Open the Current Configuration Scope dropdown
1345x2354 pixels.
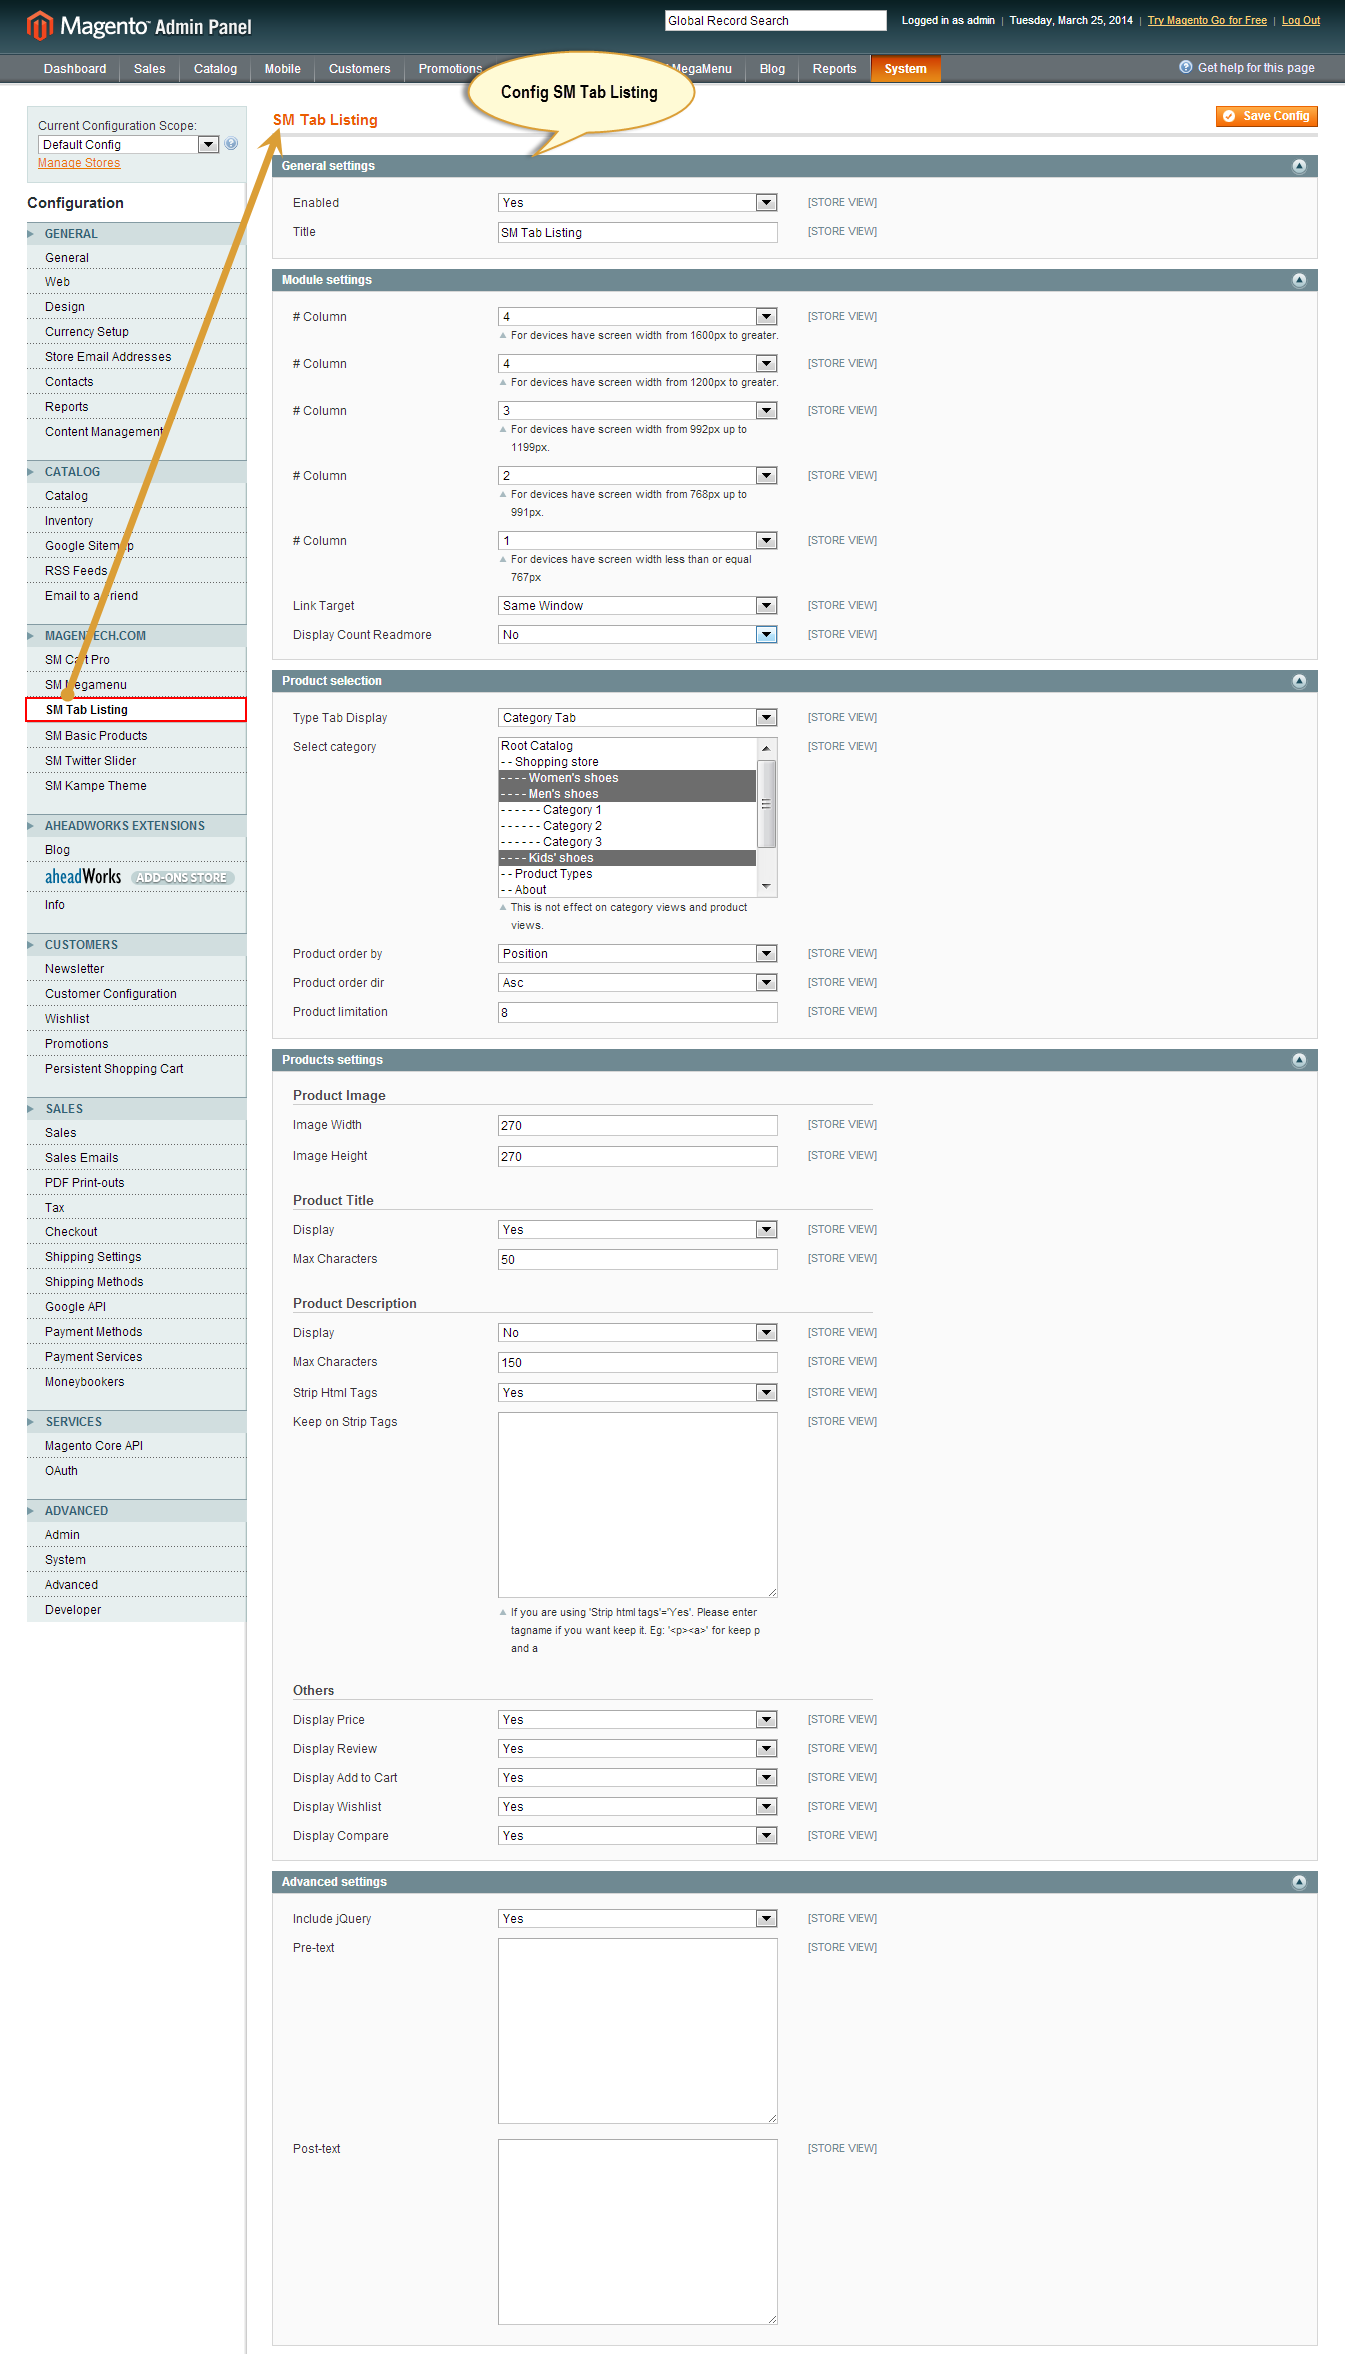click(128, 145)
